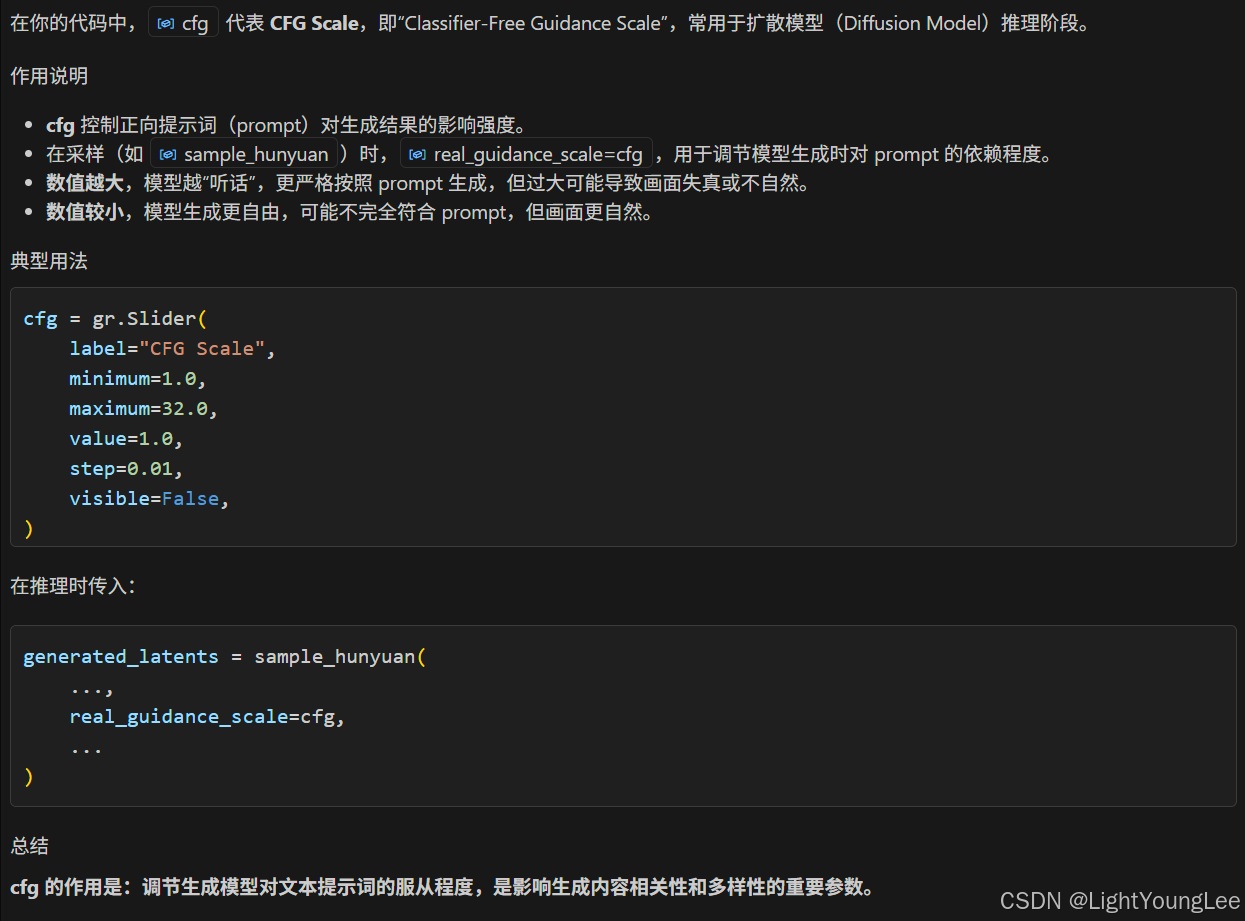Open the real_guidance_scale=cfg symbol link

click(526, 154)
